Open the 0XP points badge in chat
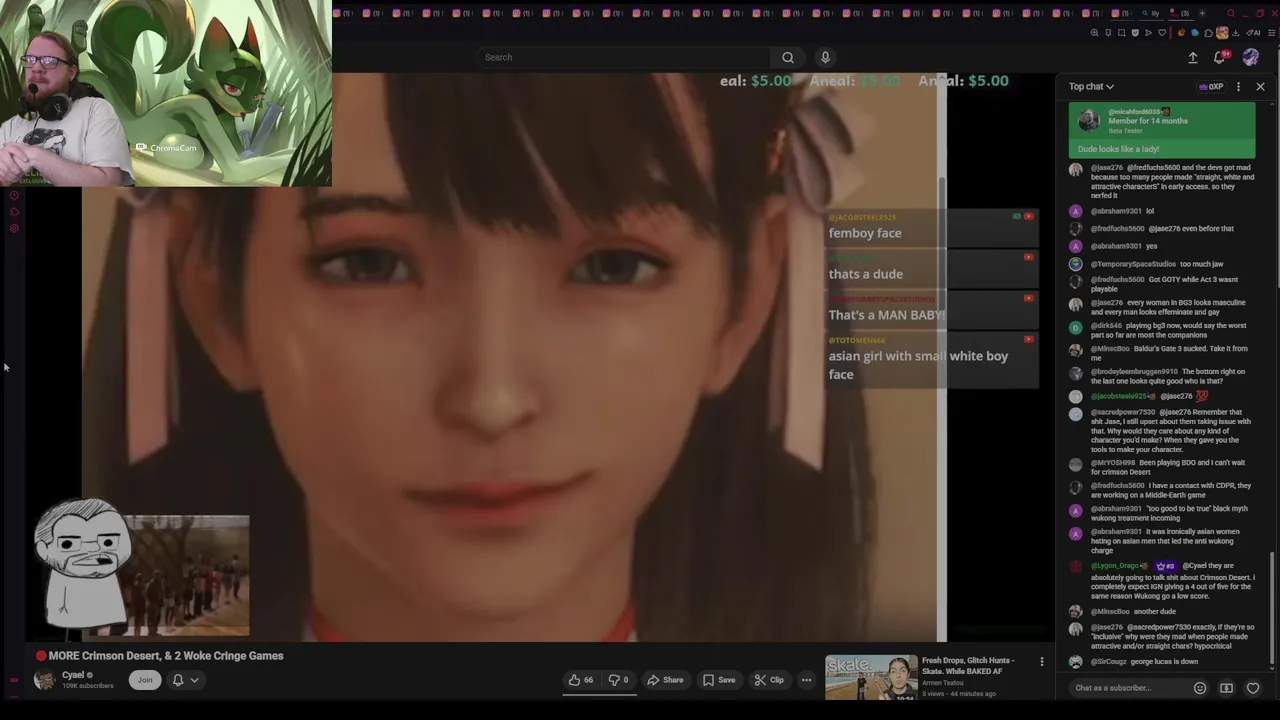This screenshot has height=720, width=1280. coord(1212,87)
